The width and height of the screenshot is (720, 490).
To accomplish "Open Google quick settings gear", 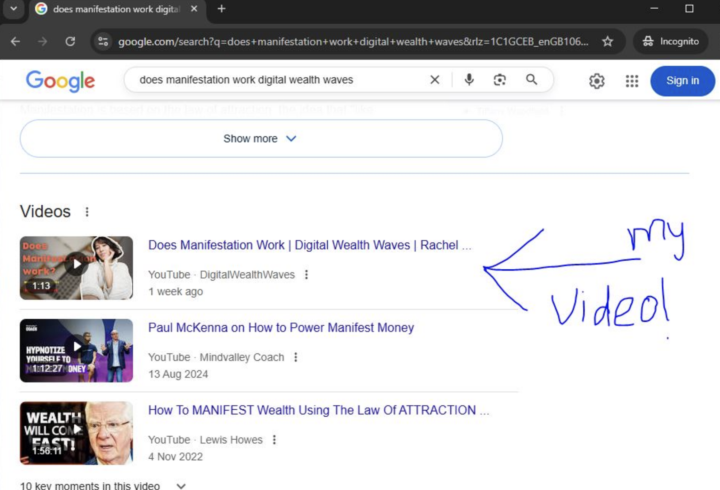I will click(596, 81).
